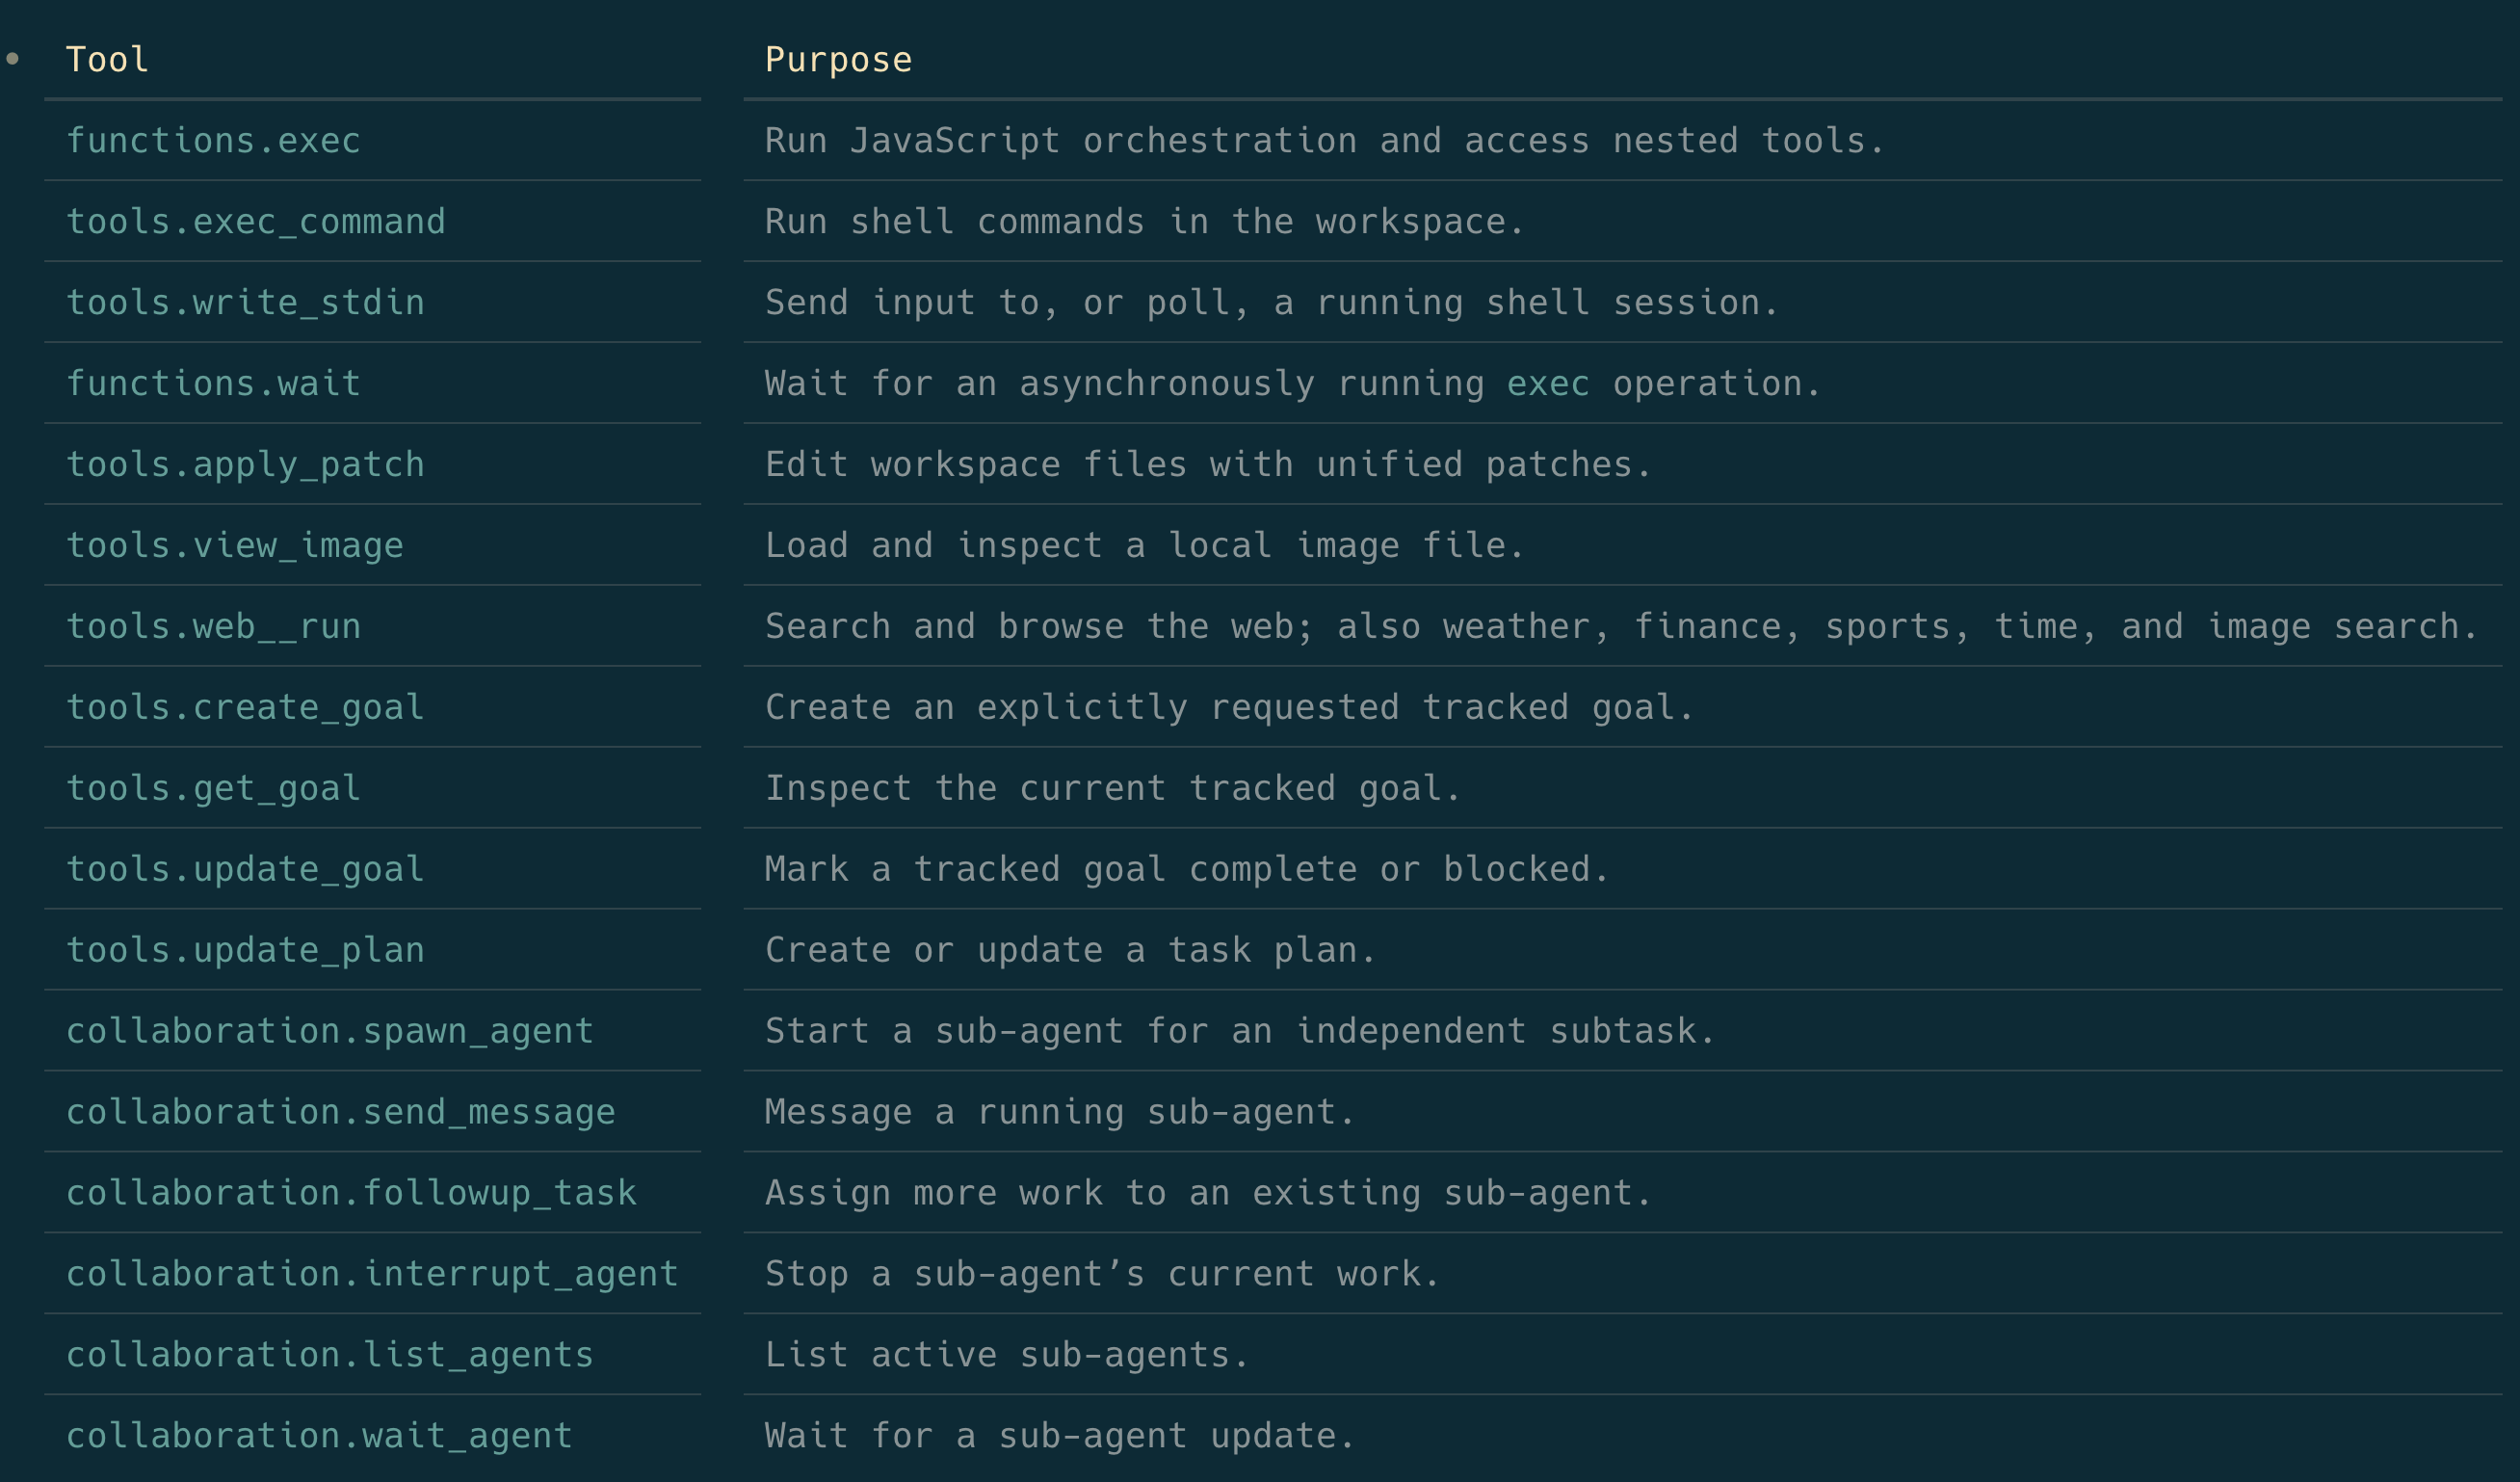Click functions.exec tool name
This screenshot has width=2520, height=1482.
point(213,141)
